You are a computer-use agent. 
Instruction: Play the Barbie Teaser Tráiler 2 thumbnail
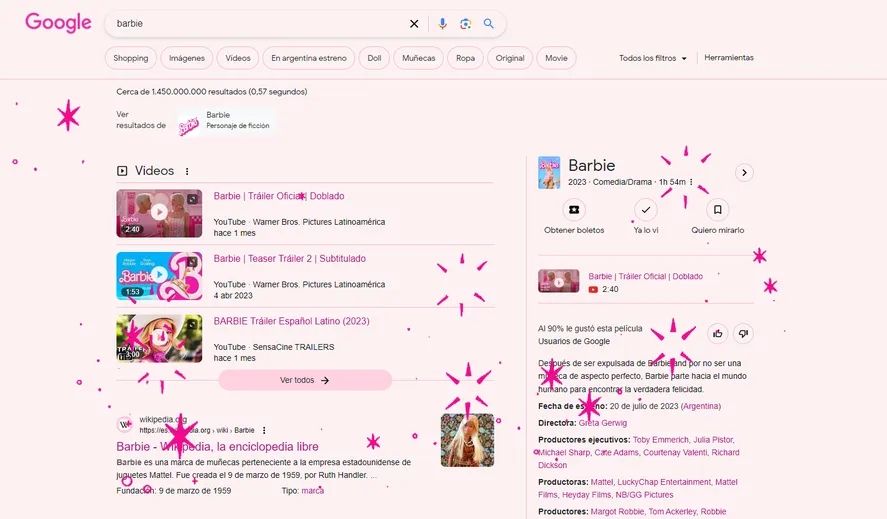point(159,276)
